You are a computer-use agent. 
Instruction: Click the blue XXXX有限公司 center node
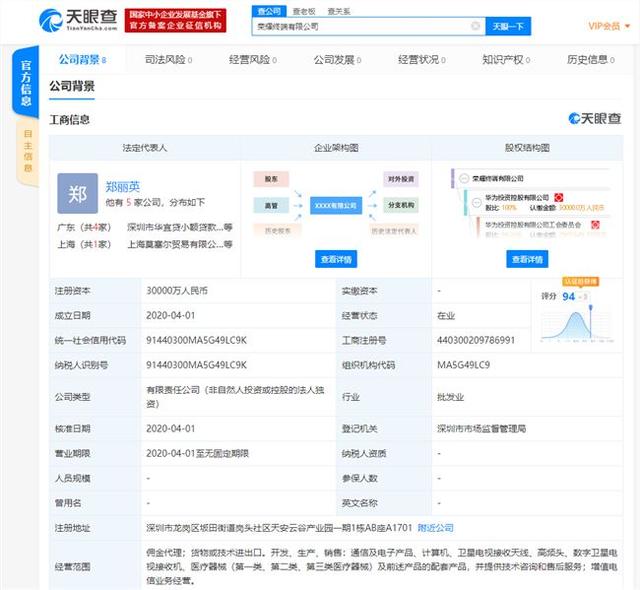[x=336, y=205]
